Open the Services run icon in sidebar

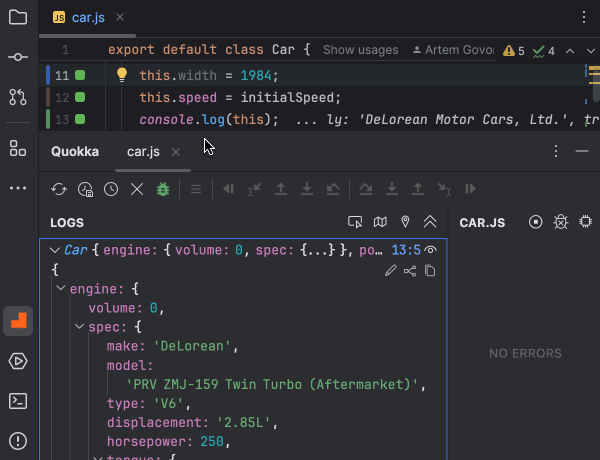coord(18,361)
